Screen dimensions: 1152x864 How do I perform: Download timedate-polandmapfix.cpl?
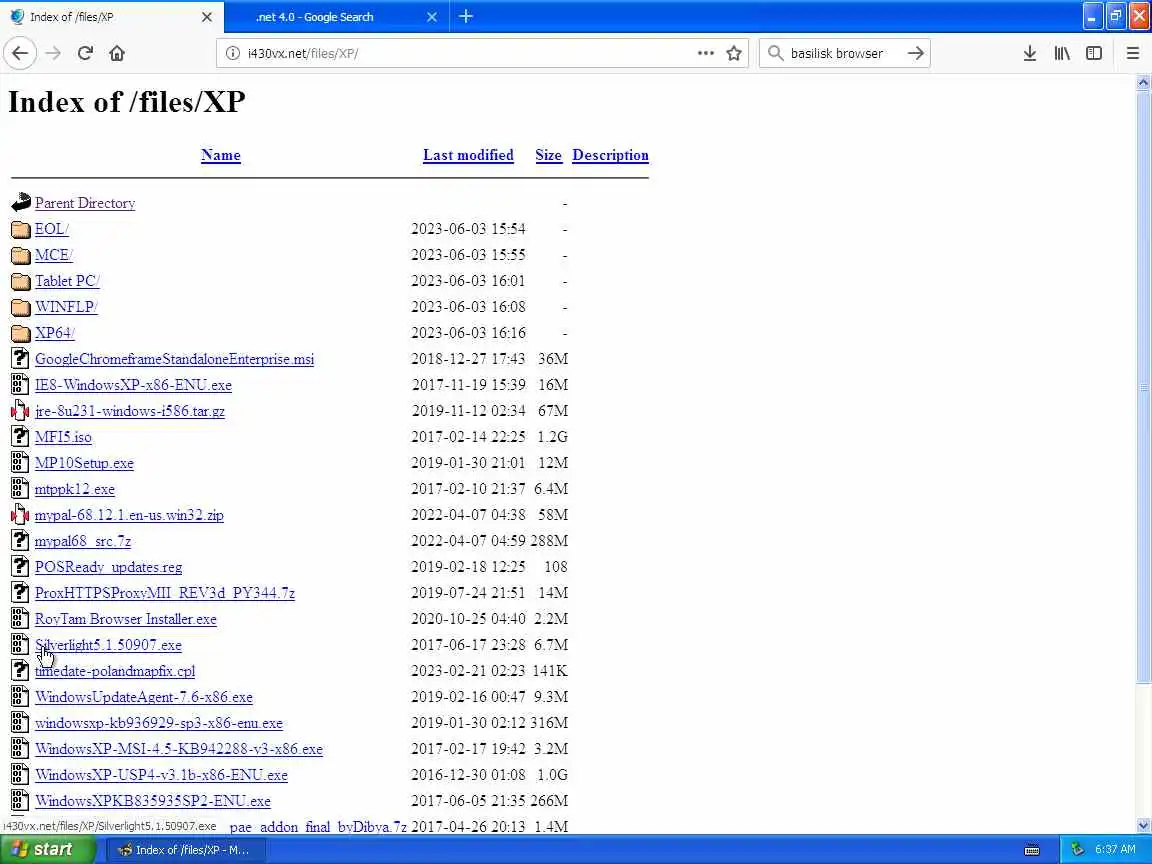coord(115,671)
